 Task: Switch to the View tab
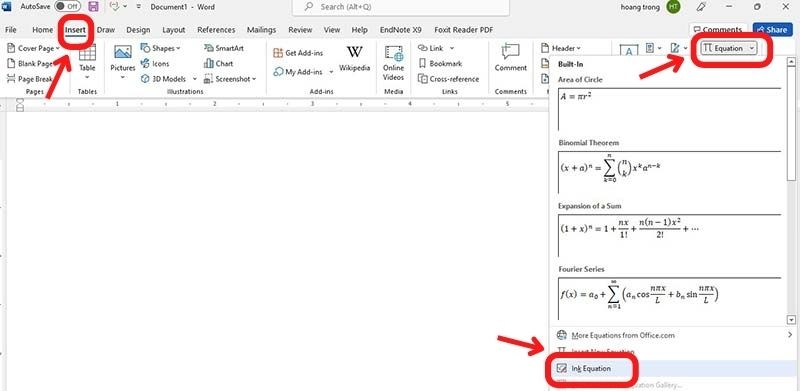[x=332, y=30]
